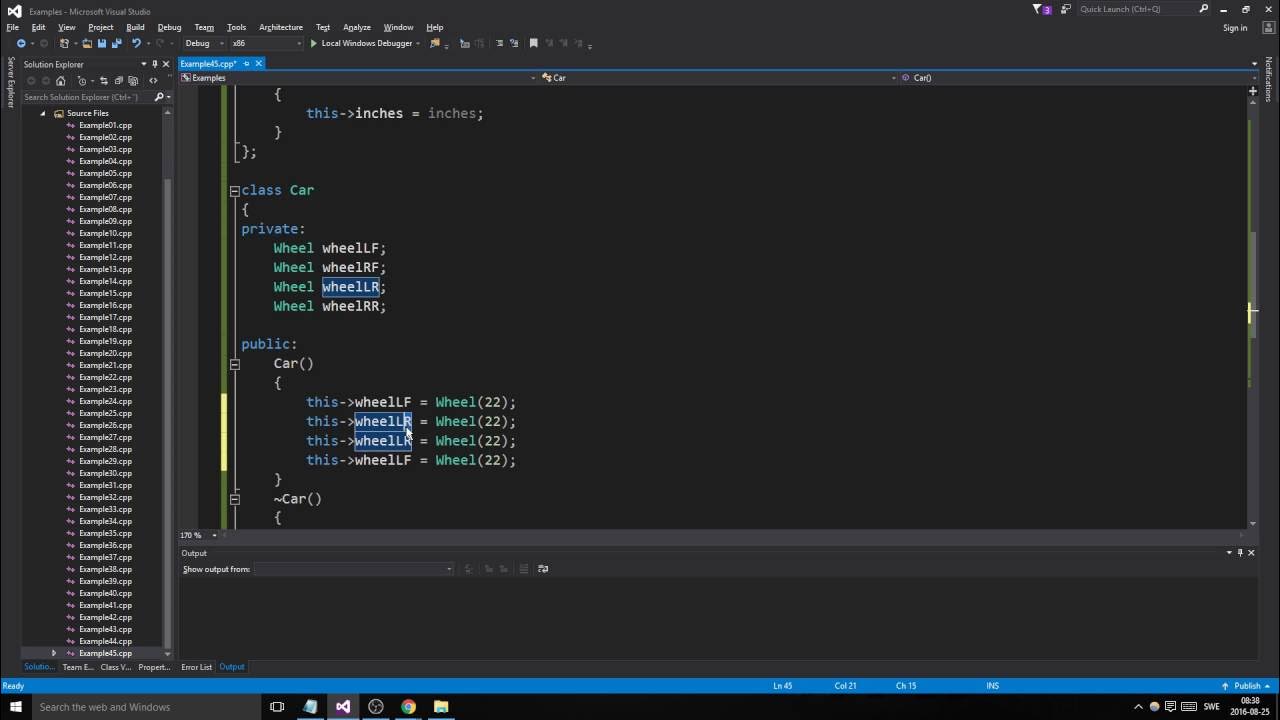Click Publish in the status bar
1280x720 pixels.
(x=1247, y=686)
